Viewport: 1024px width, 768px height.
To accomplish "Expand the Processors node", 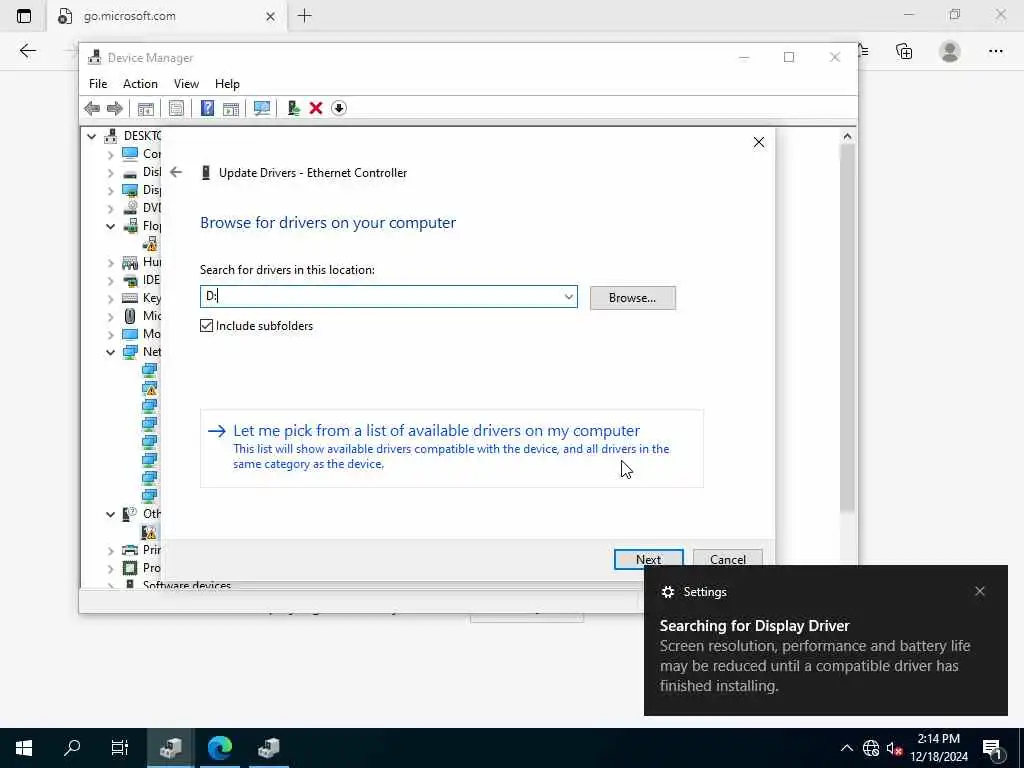I will [110, 568].
